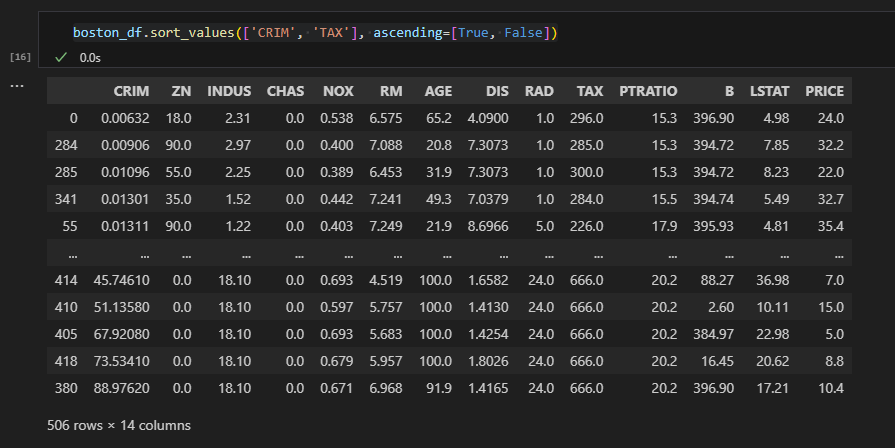Click the TAX column header
Screen dimensions: 895x448
(x=590, y=91)
